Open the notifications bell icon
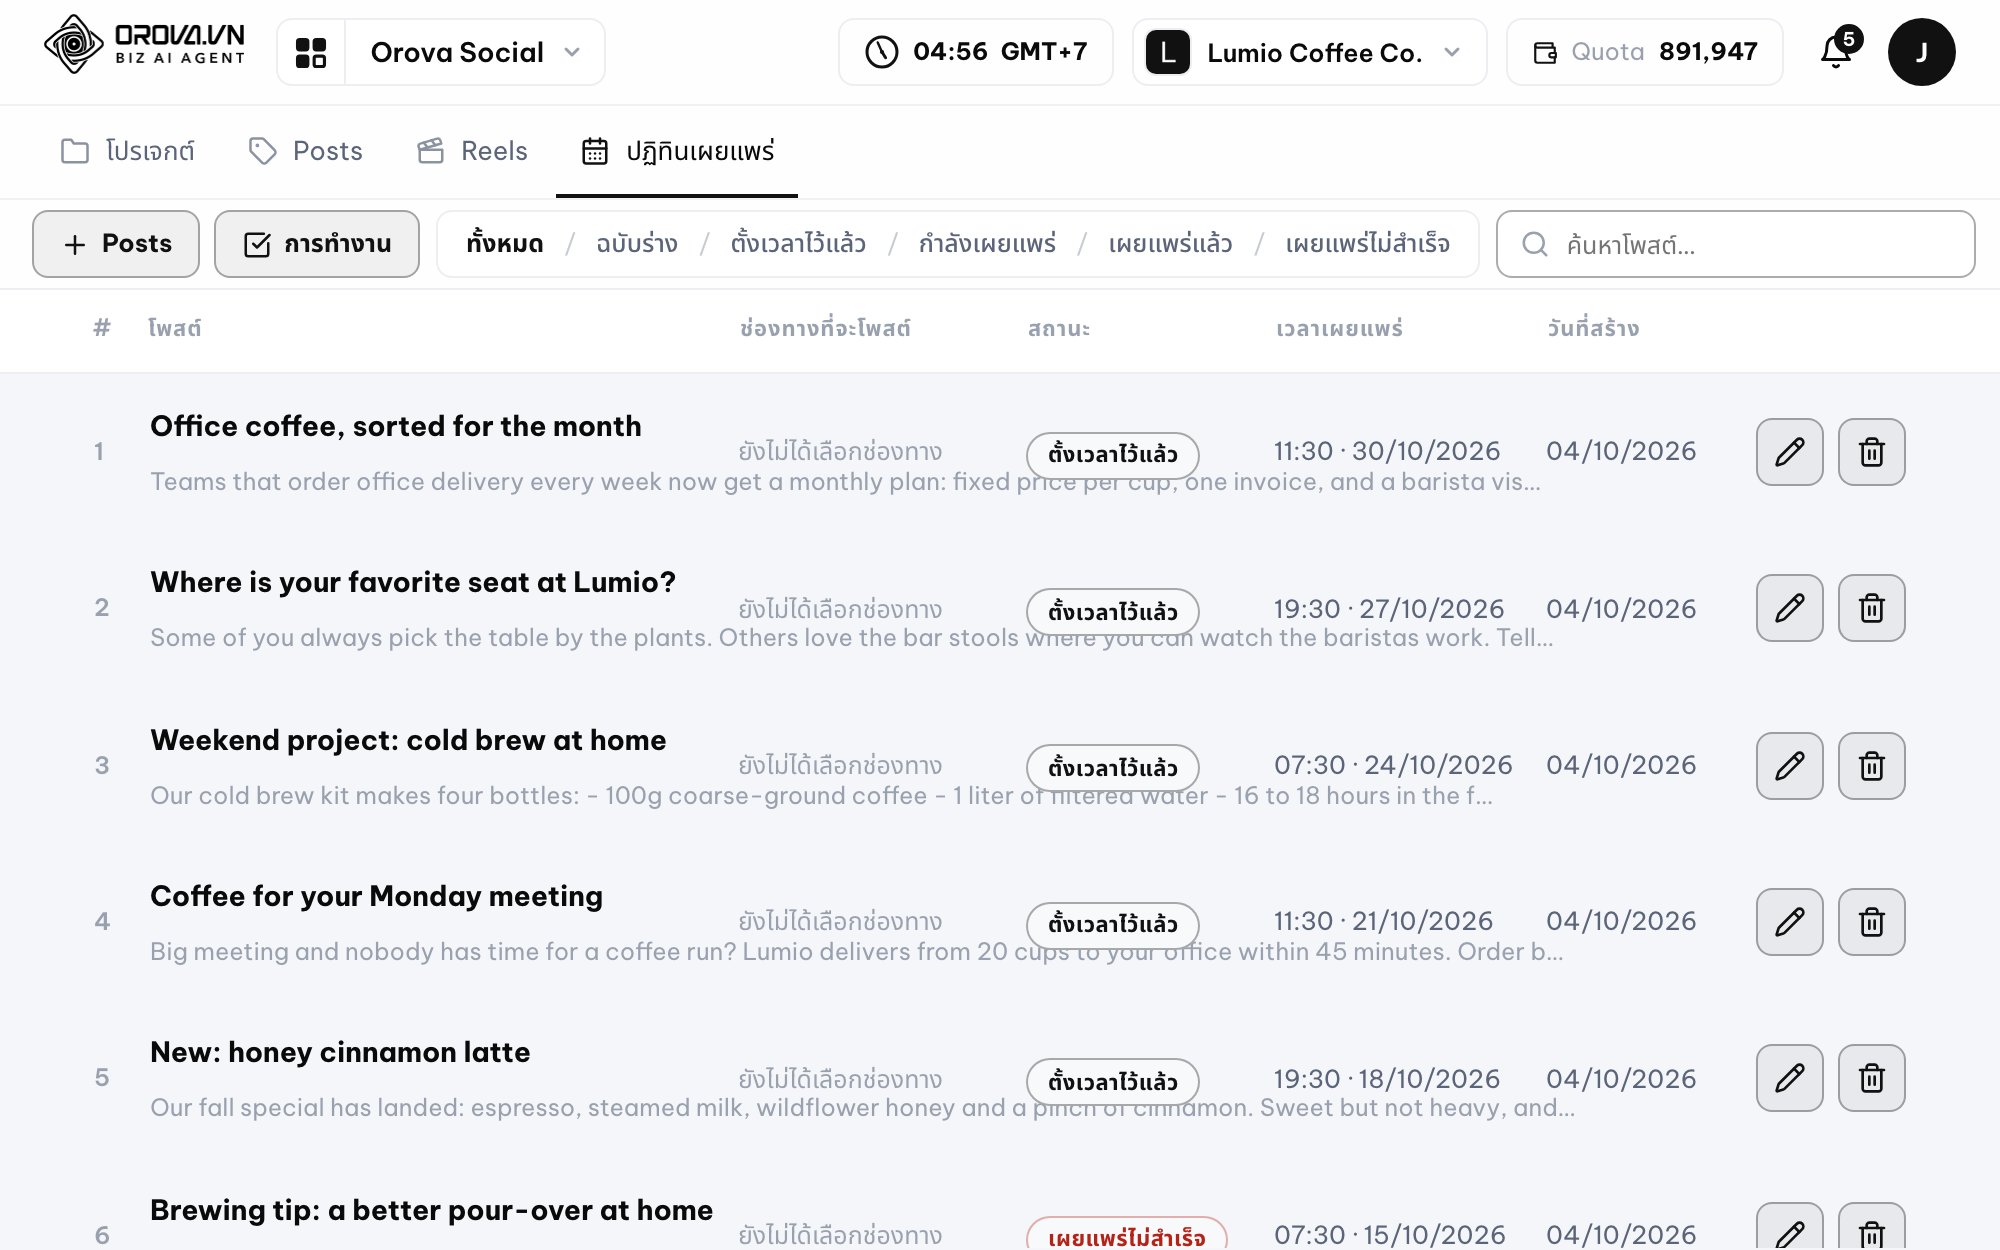This screenshot has width=2000, height=1250. [1837, 51]
